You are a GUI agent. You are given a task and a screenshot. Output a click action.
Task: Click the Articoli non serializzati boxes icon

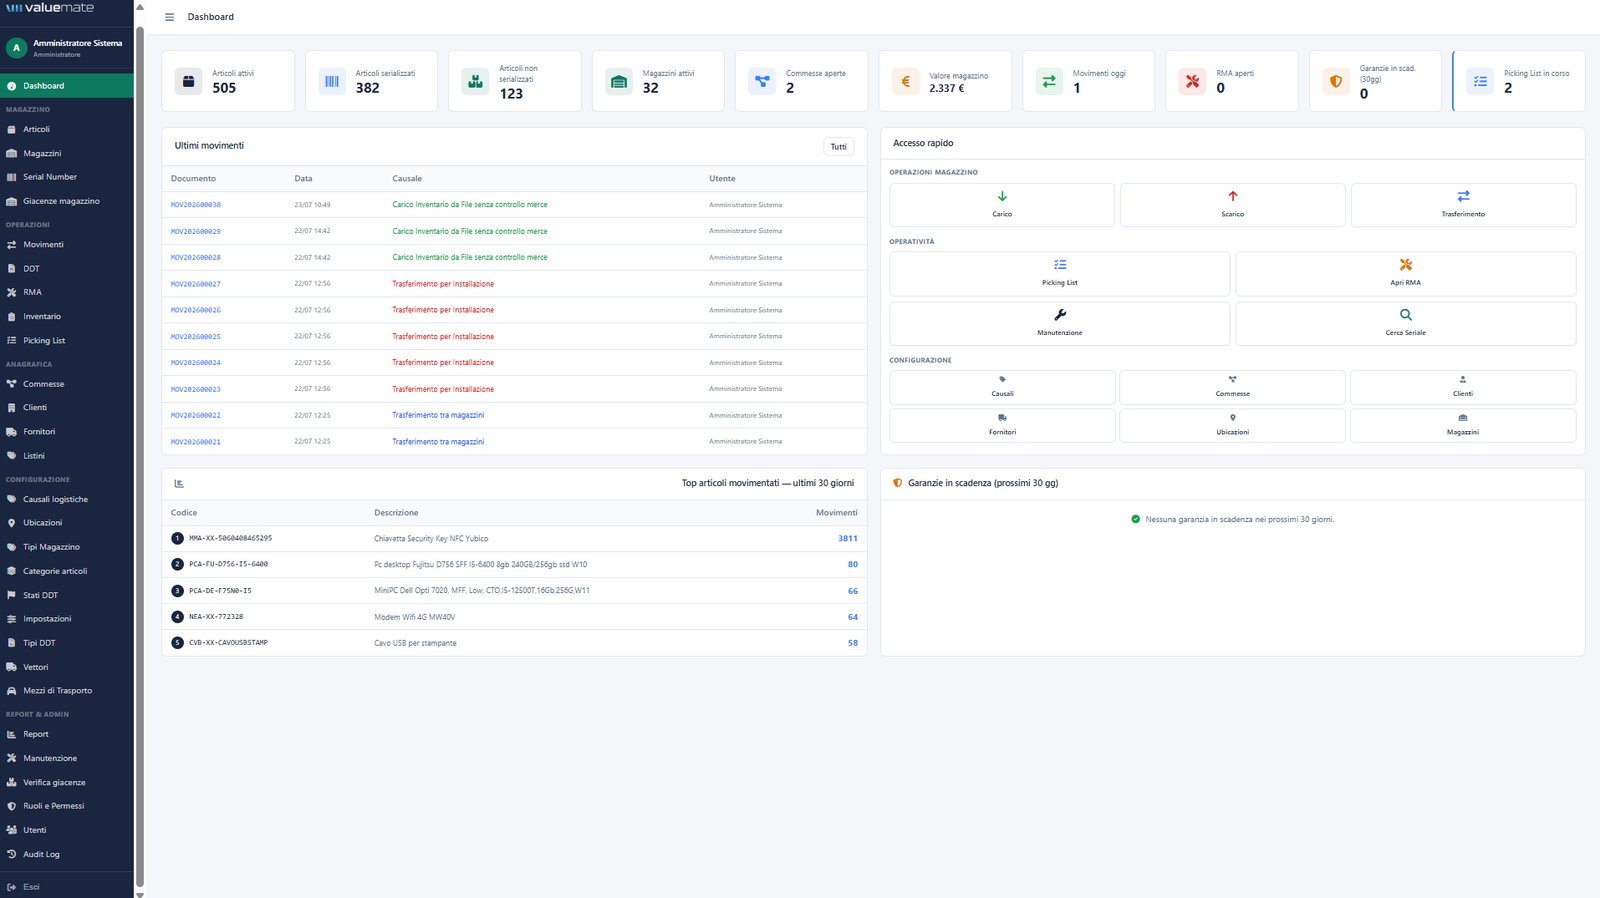pyautogui.click(x=476, y=81)
